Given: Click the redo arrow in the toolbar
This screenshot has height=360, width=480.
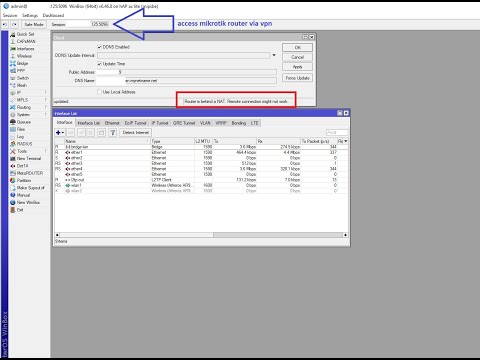Looking at the screenshot, I should [x=14, y=24].
